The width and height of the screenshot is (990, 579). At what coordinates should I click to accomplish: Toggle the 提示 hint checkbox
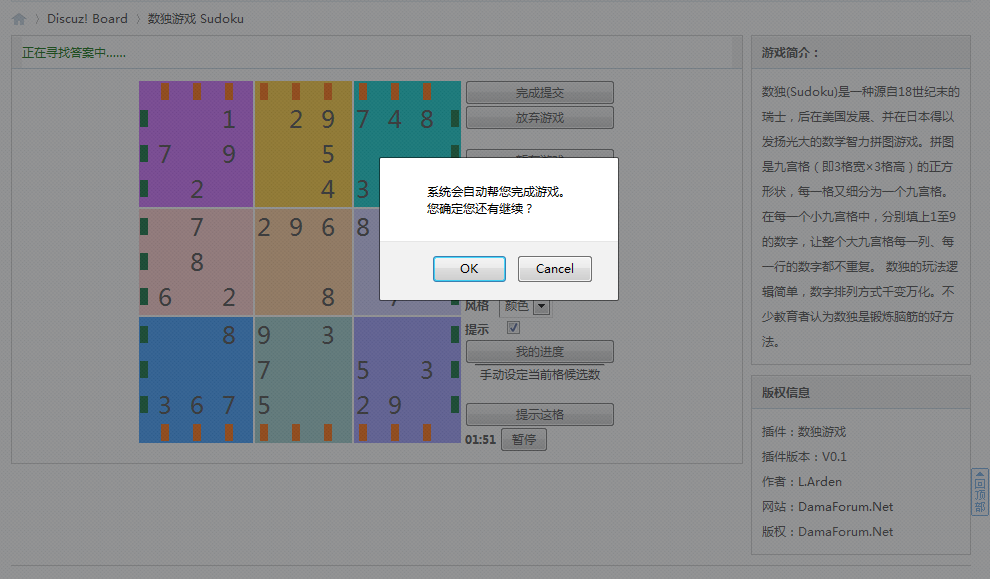[513, 328]
